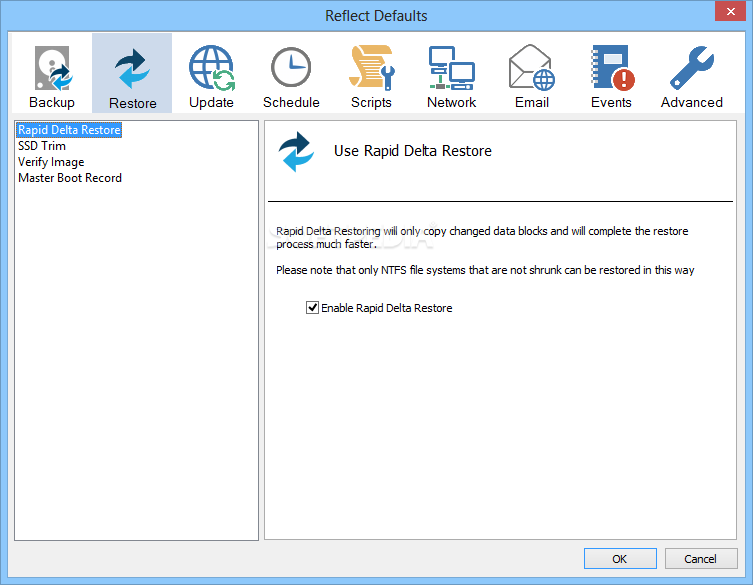Open the Events notebook icon
Viewport: 753px width, 585px height.
pyautogui.click(x=612, y=68)
